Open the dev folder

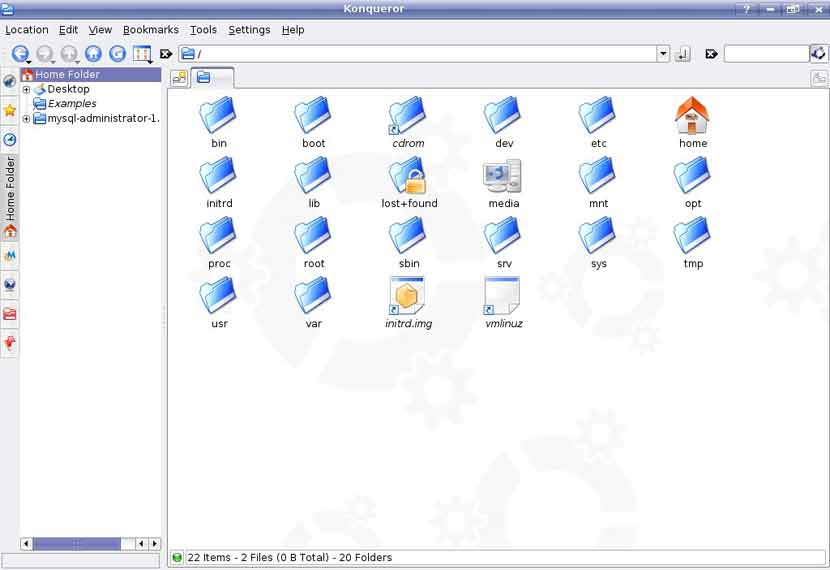pos(503,122)
